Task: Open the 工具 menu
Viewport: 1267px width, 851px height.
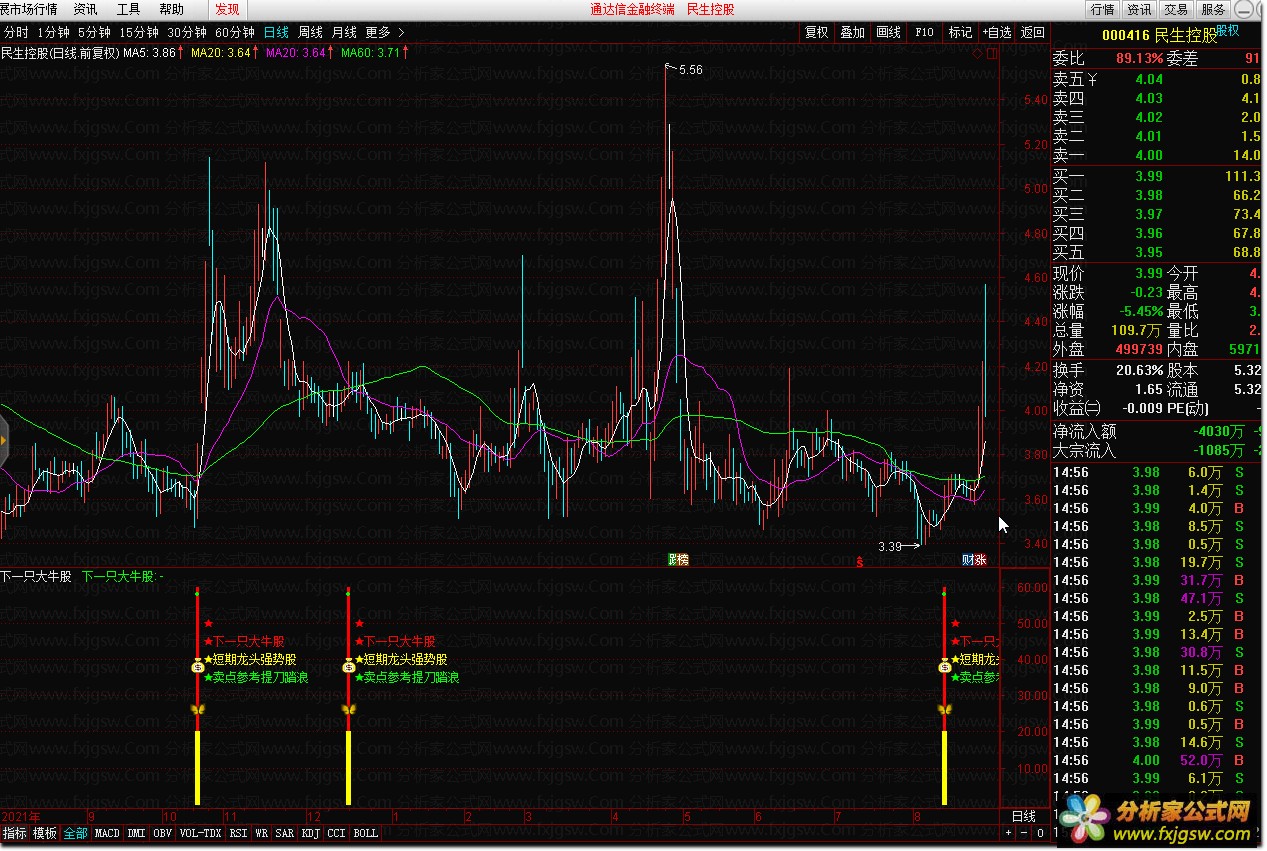Action: [128, 9]
